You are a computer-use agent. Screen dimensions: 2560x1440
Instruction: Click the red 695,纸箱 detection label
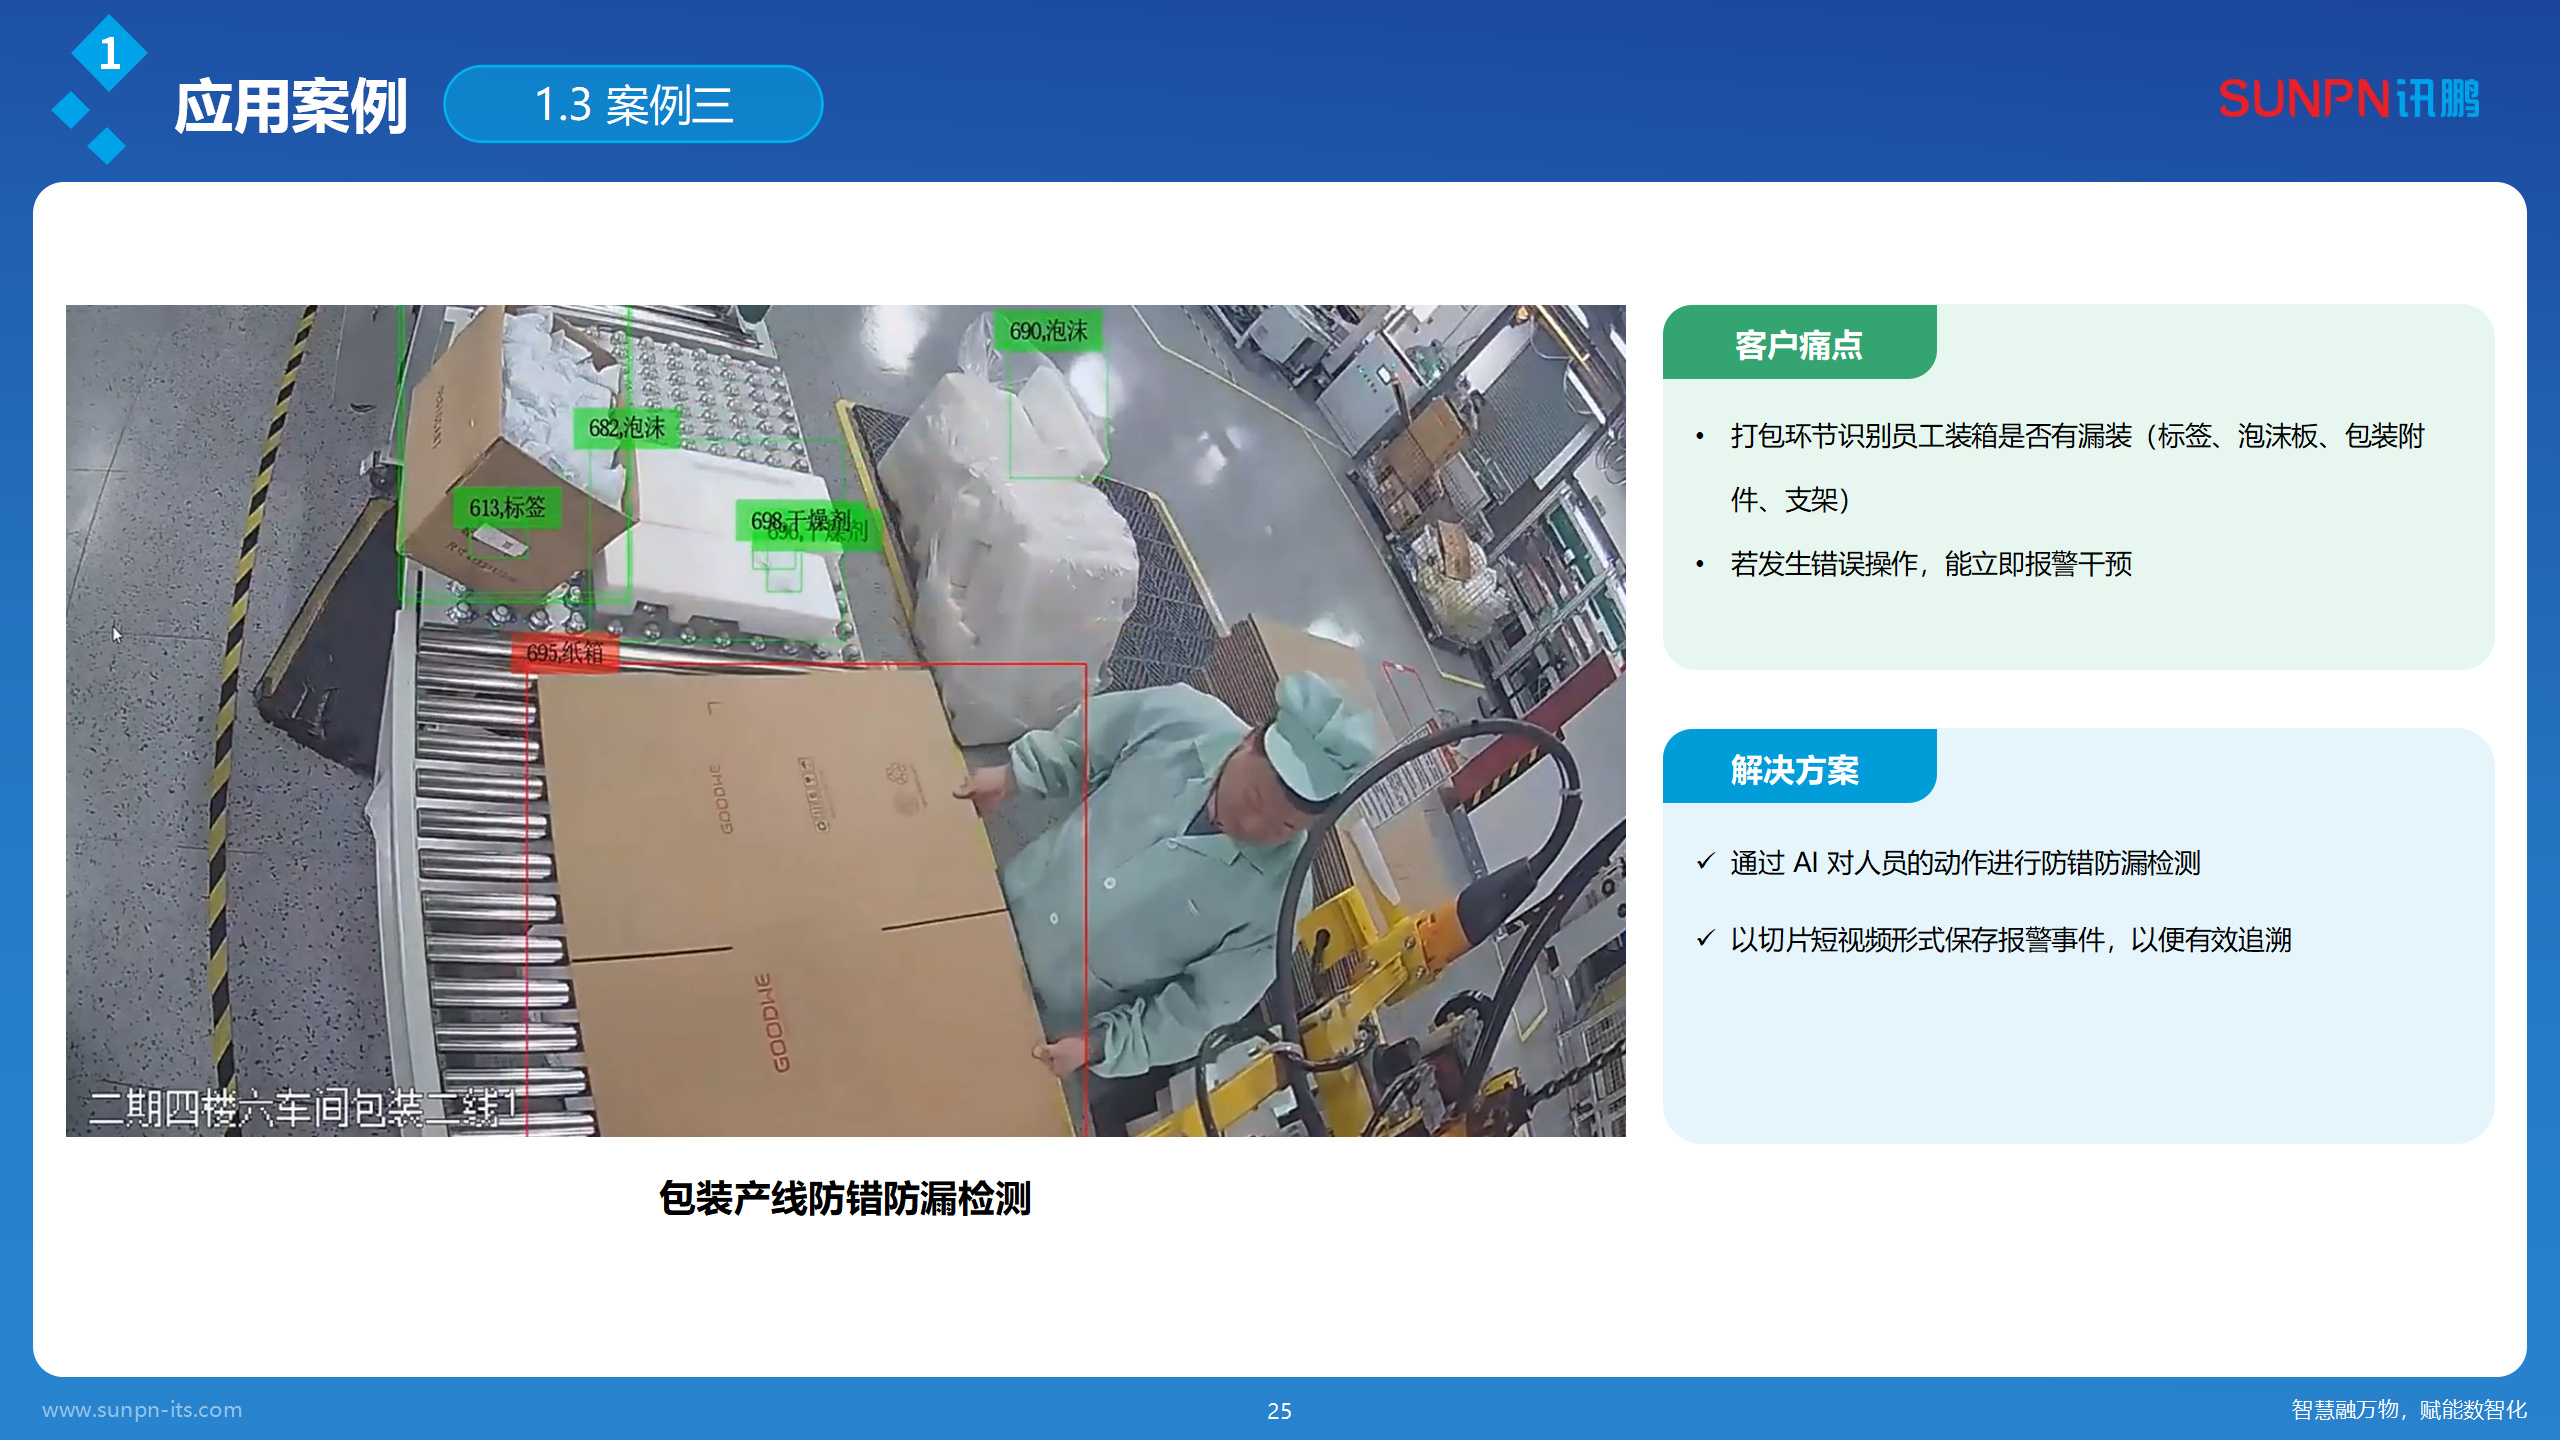565,650
